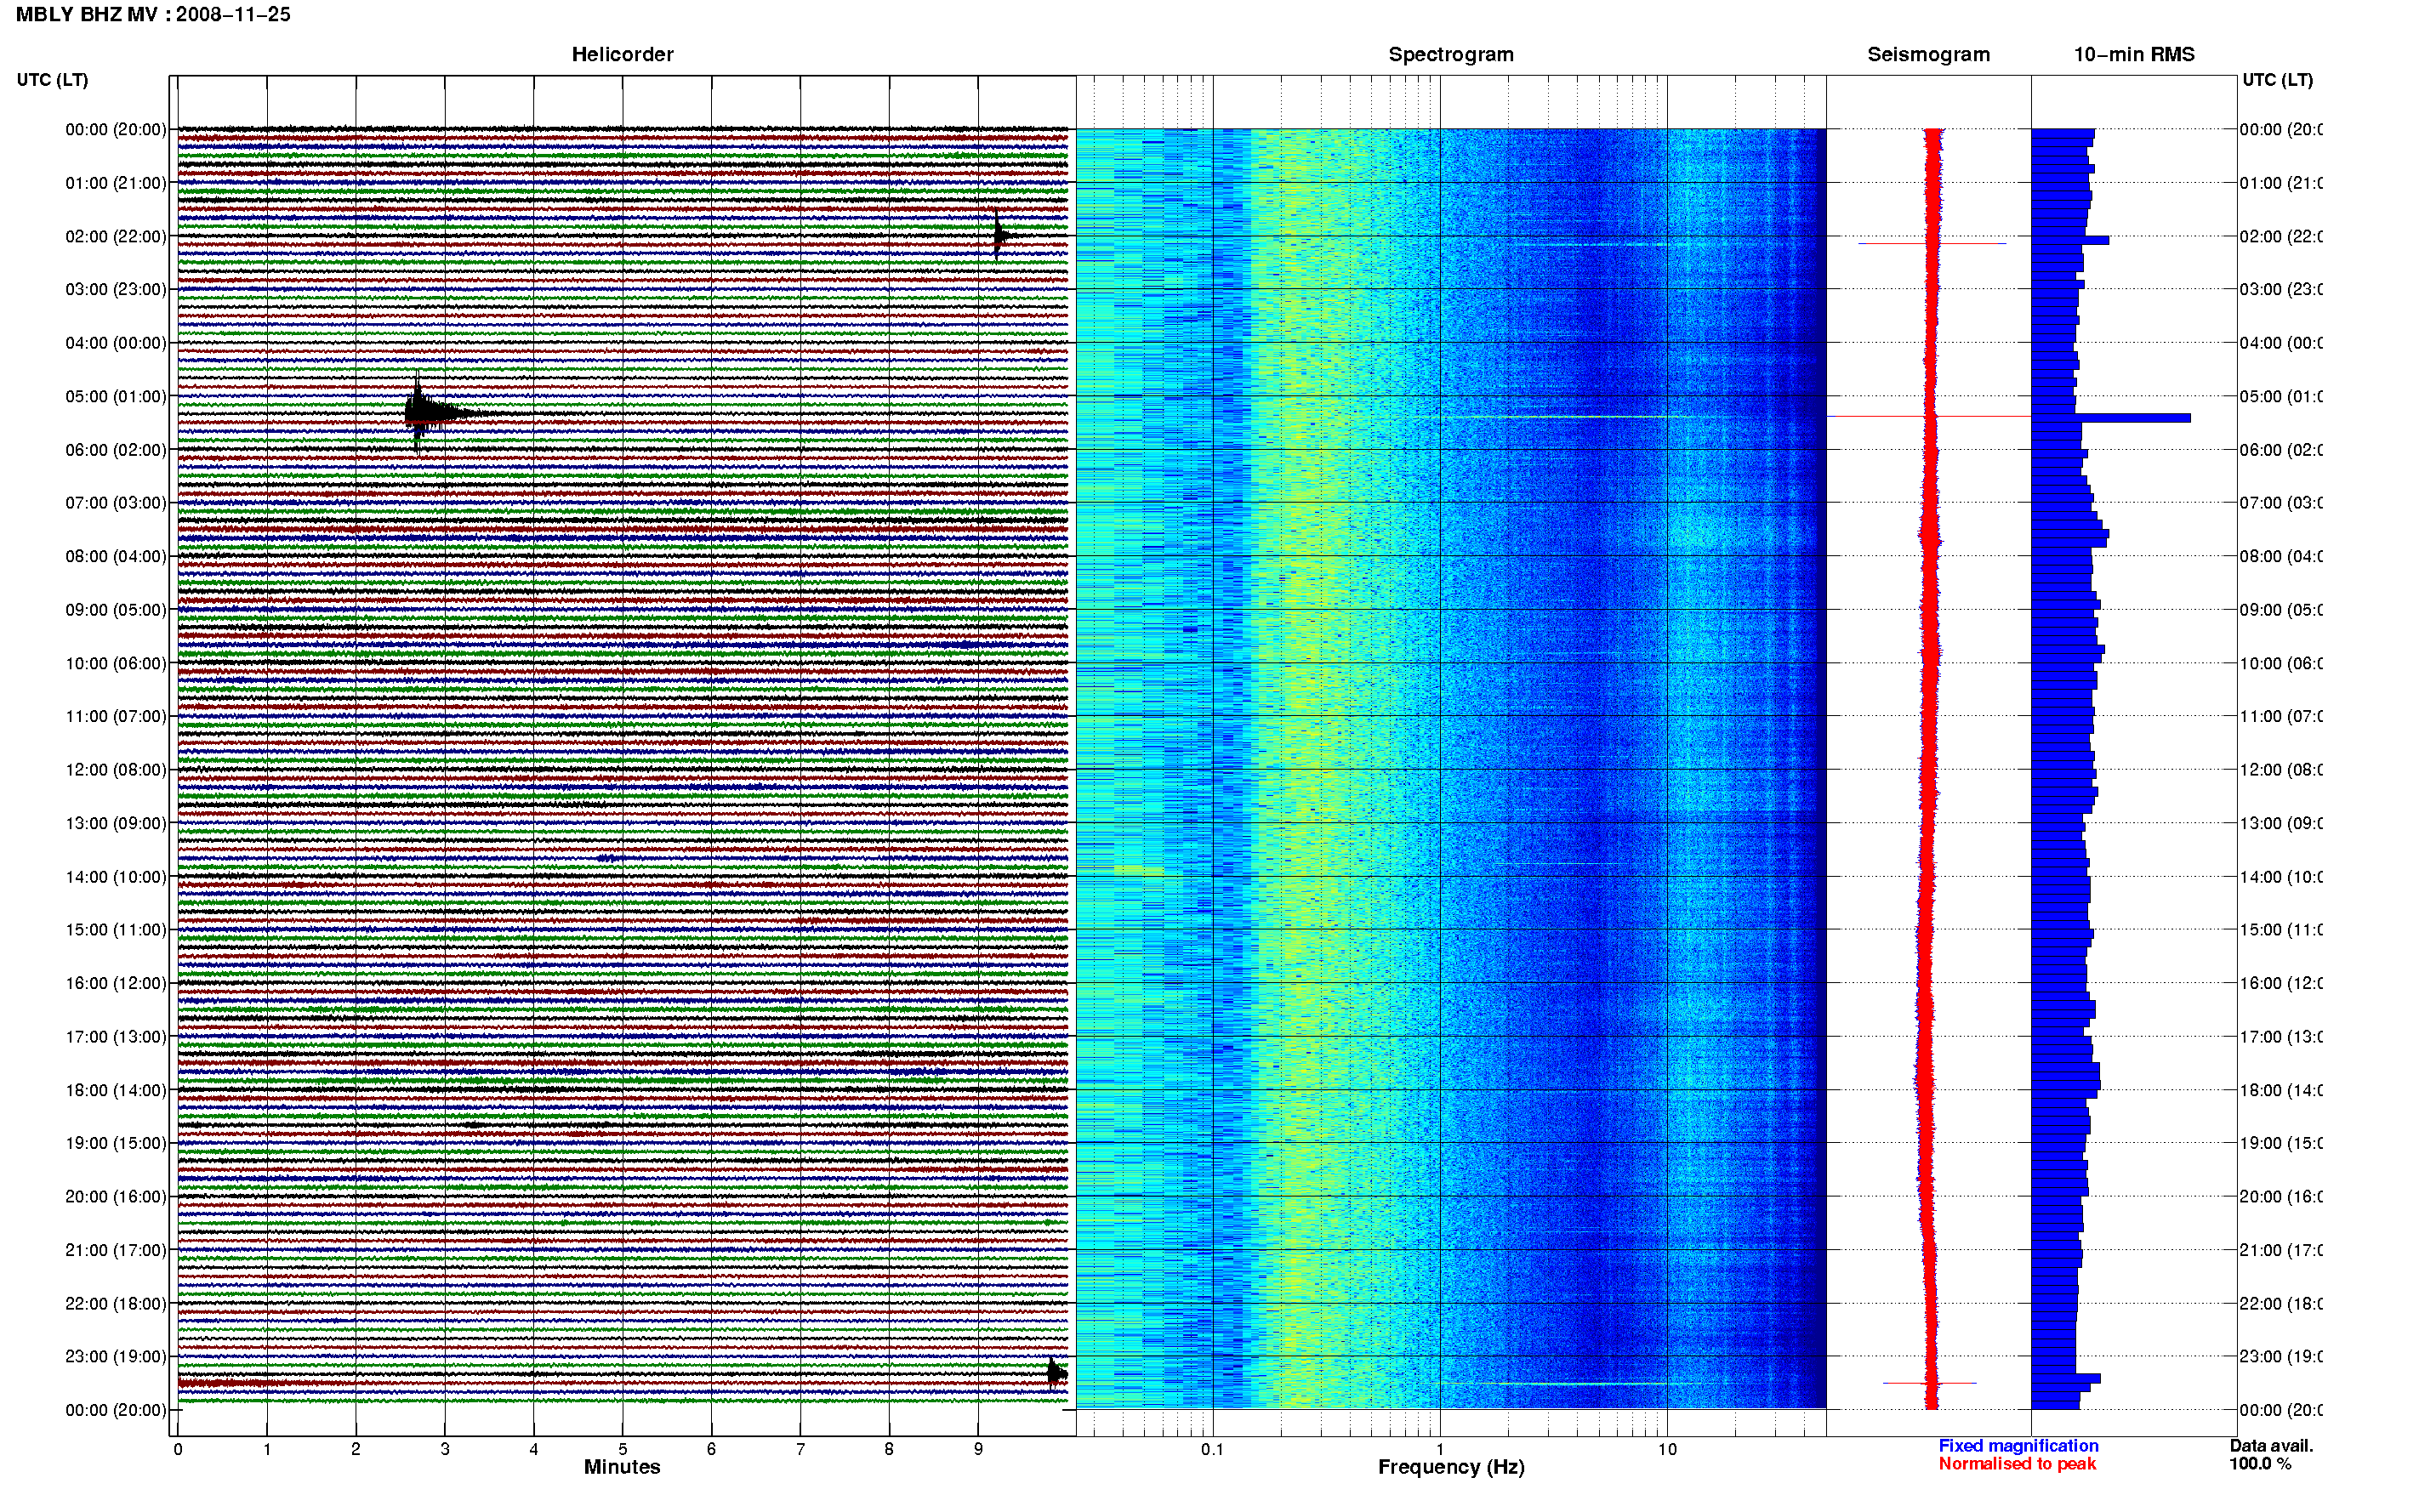The height and width of the screenshot is (1512, 2419).
Task: Click left time label '21:00 (17:00)'
Action: tap(116, 1250)
